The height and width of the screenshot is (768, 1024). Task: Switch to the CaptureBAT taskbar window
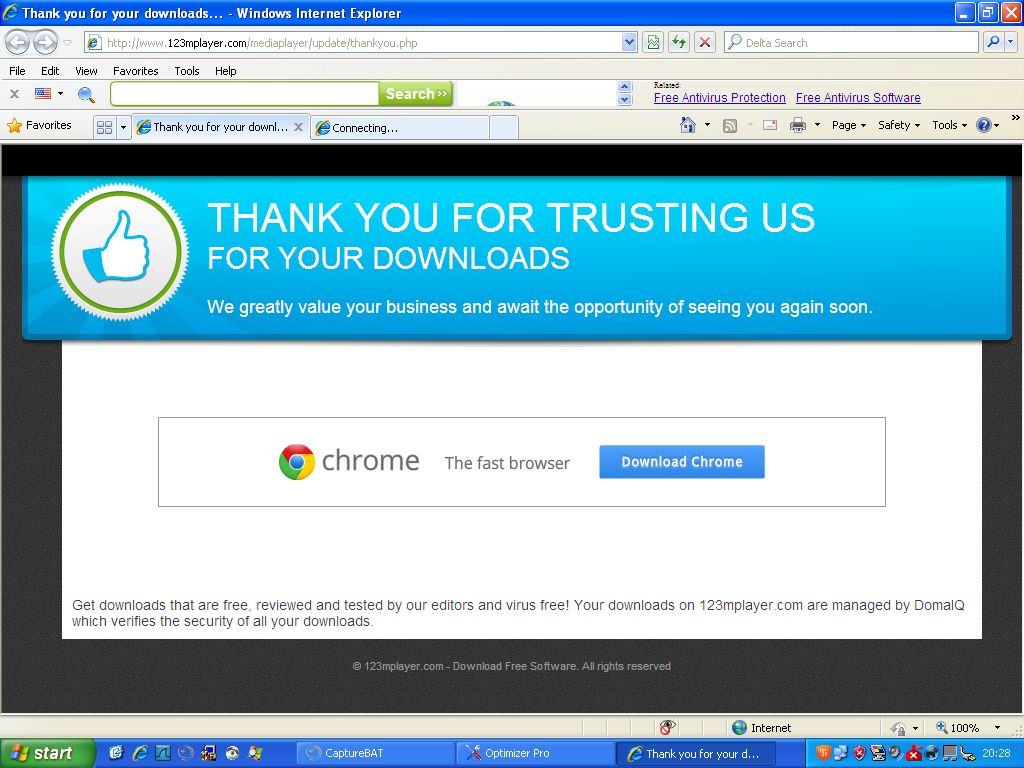click(x=375, y=754)
